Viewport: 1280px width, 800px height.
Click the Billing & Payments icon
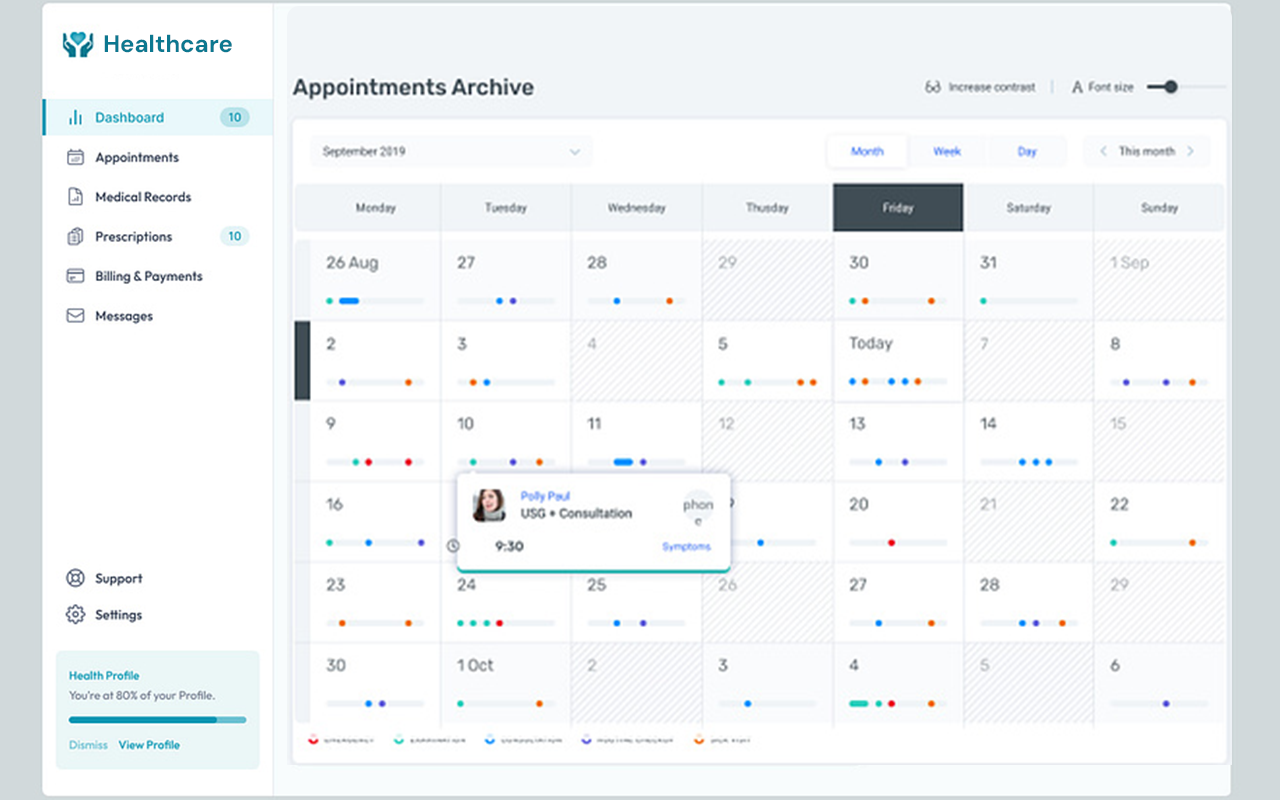click(74, 276)
